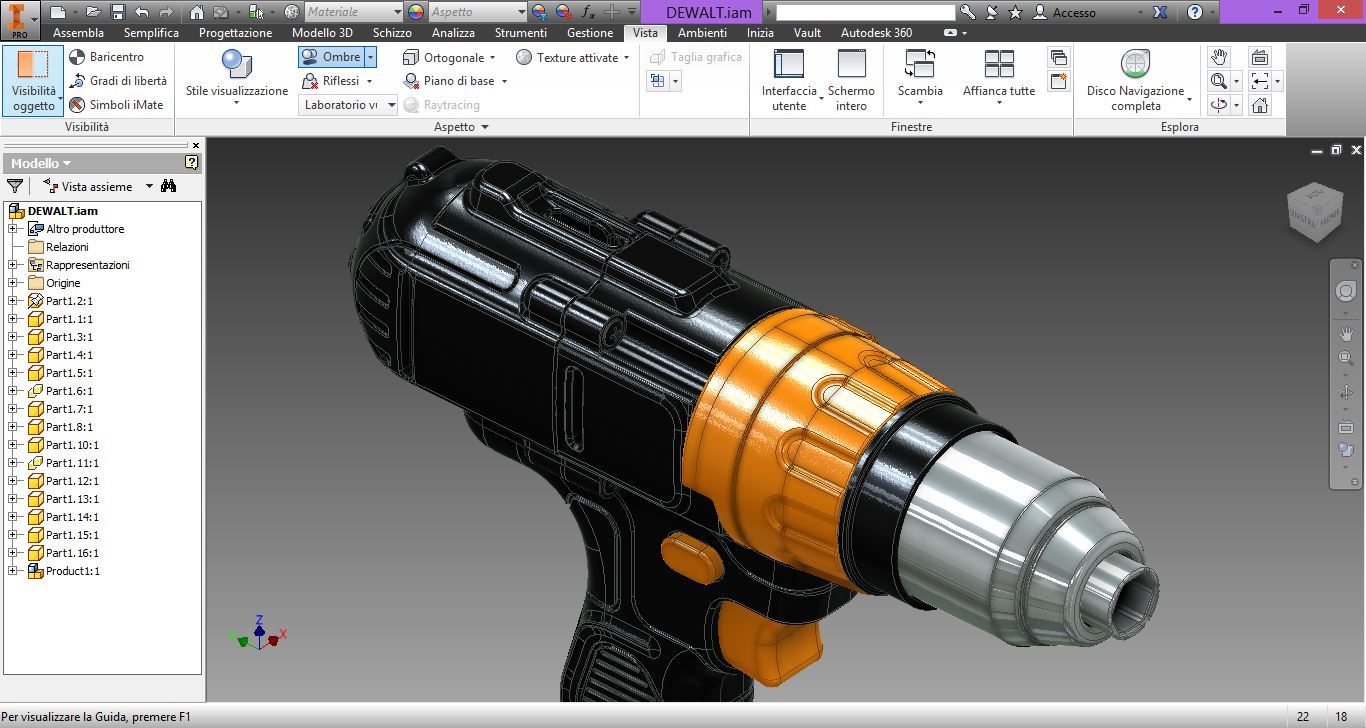Open Texture attivate dropdown

573,57
